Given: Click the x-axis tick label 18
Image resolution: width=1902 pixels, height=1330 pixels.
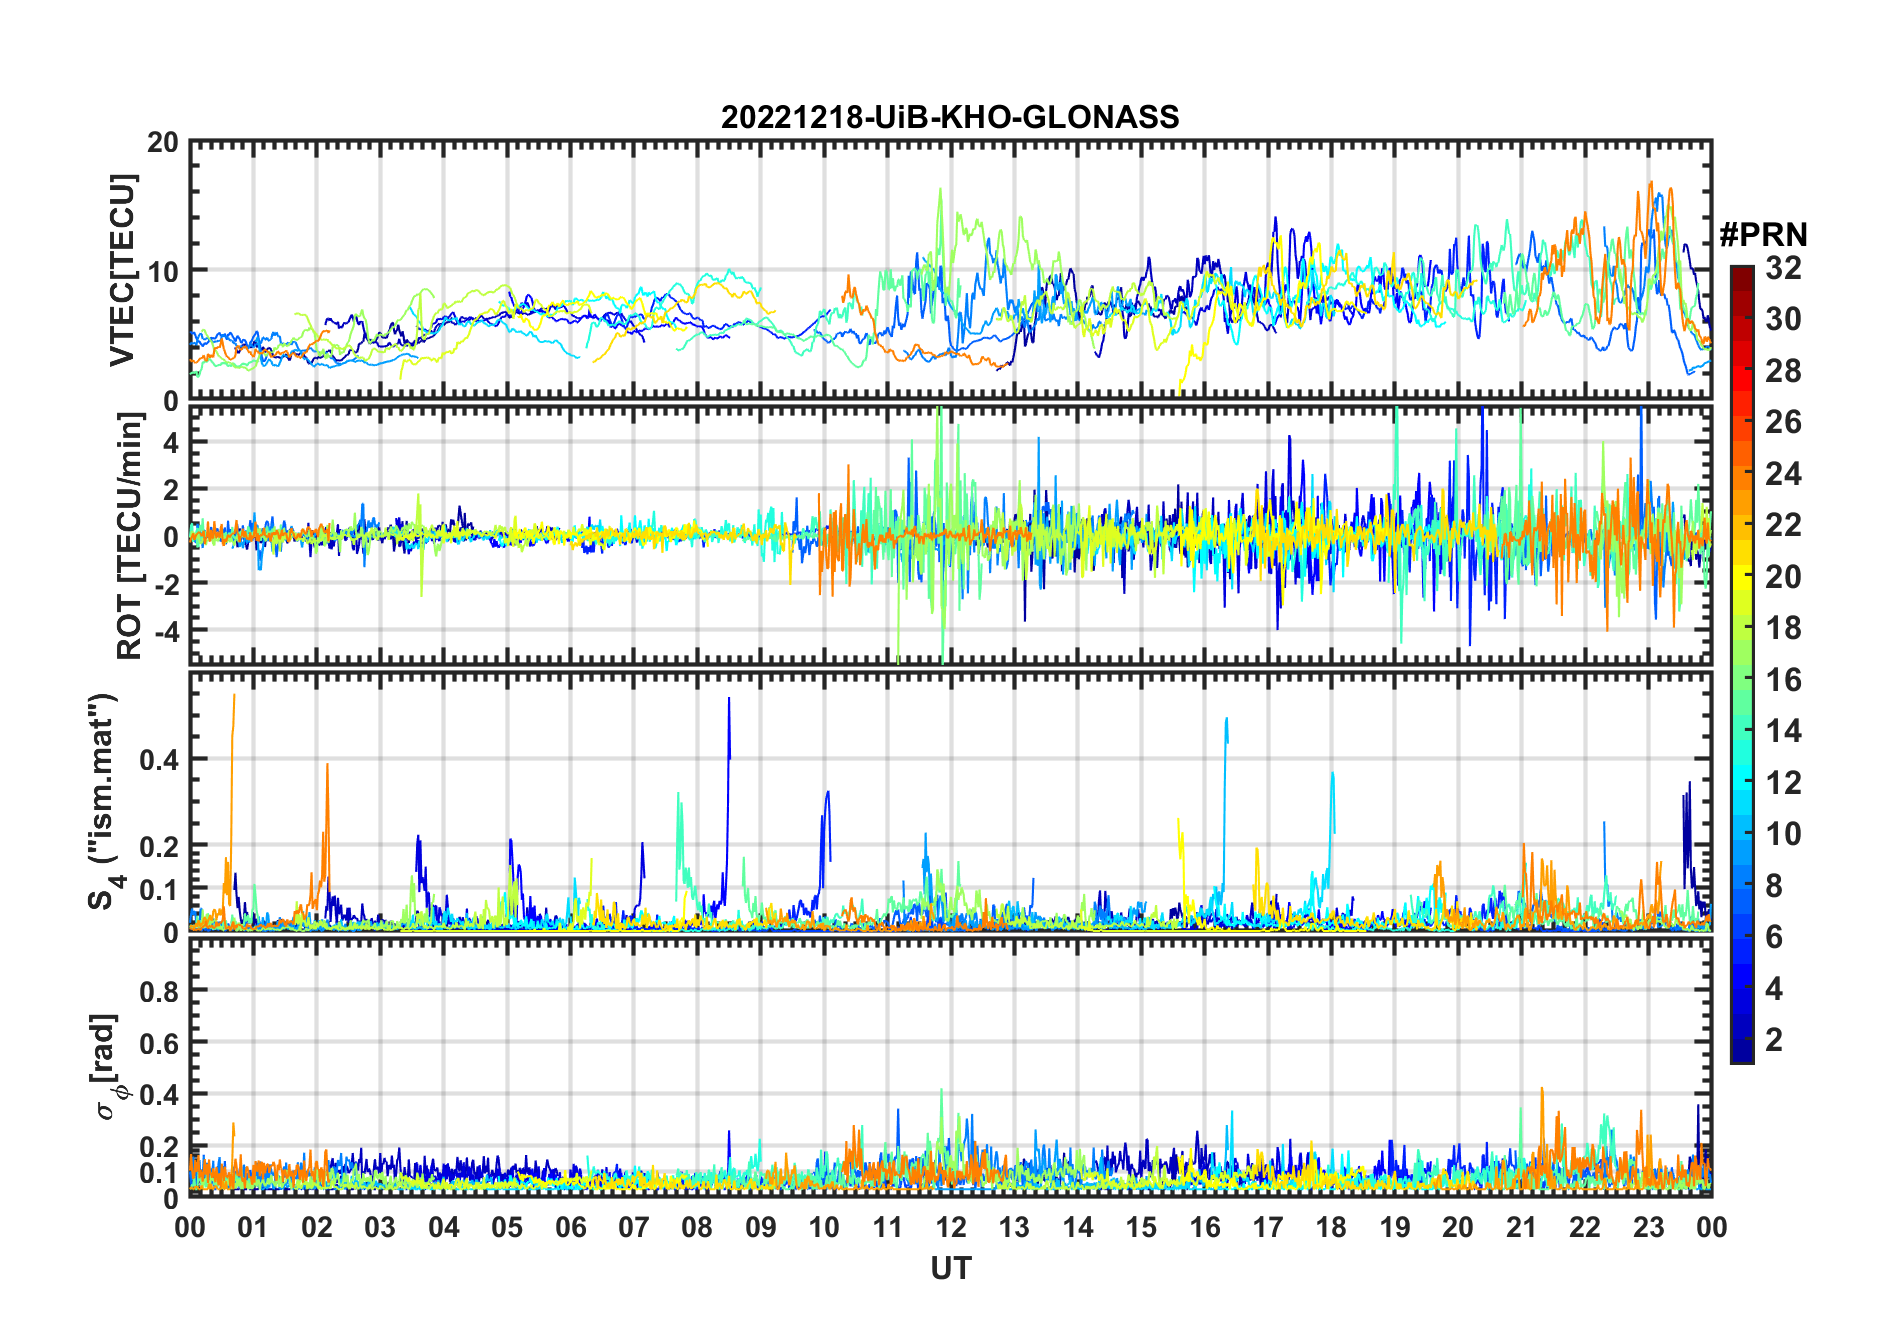Looking at the screenshot, I should point(1331,1227).
